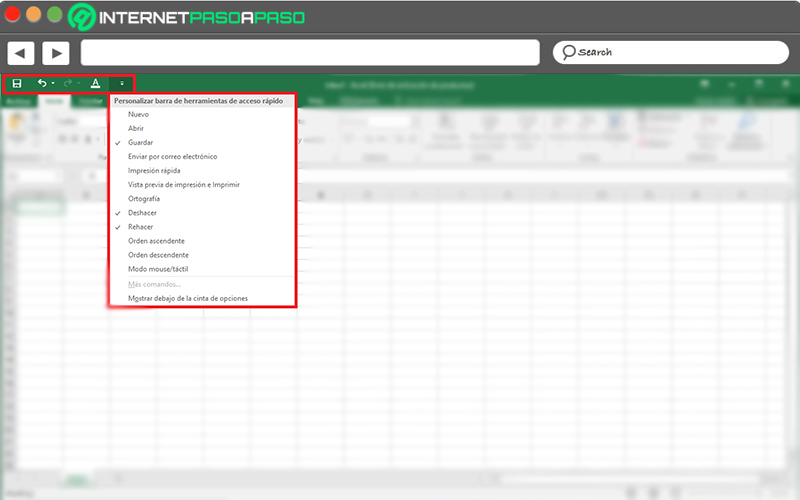Uncheck Deshacer in the customize menu
800x500 pixels.
coord(142,213)
